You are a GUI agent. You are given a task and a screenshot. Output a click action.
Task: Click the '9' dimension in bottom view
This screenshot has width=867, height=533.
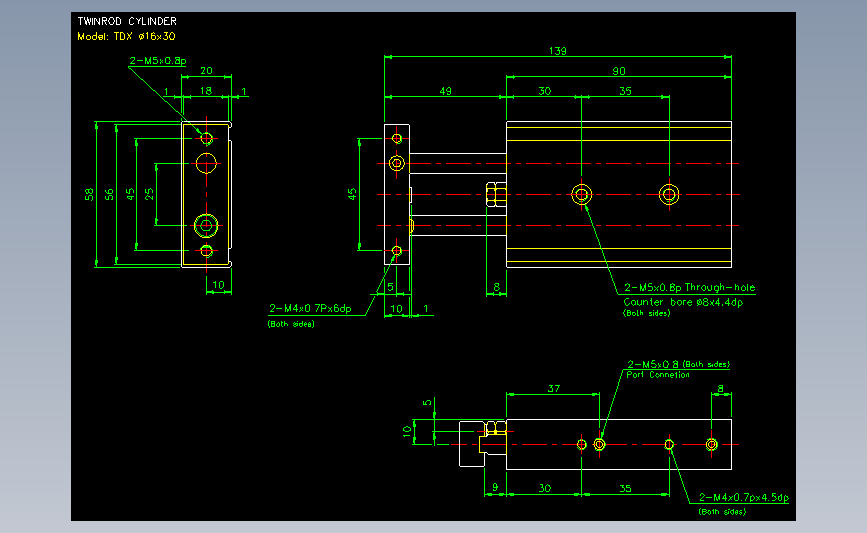click(x=495, y=488)
